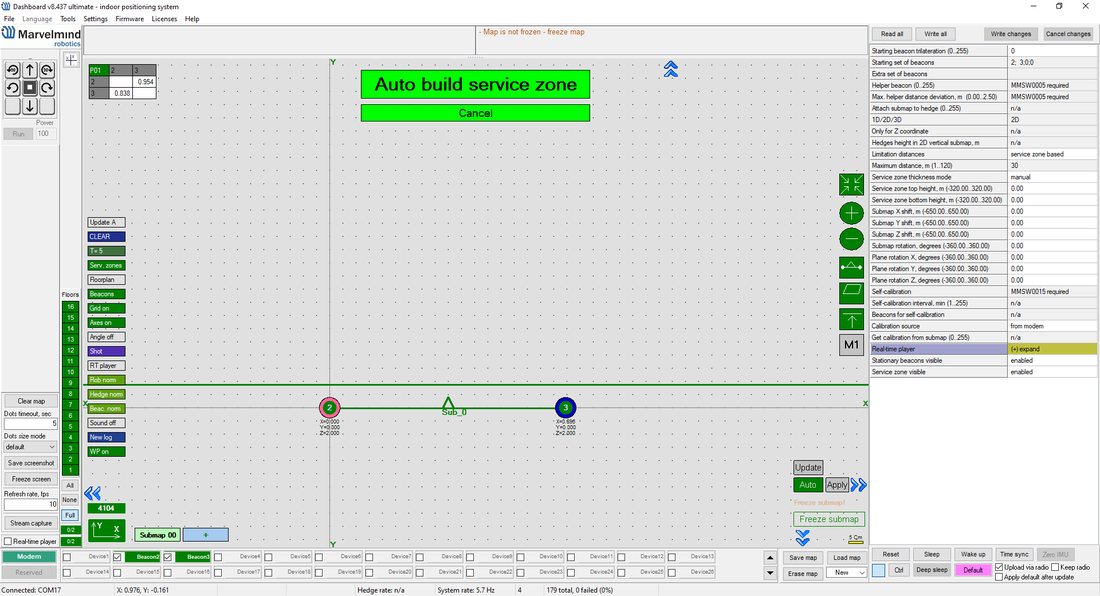Collapse the left panel with blue left chevrons
This screenshot has width=1100, height=596.
click(93, 494)
